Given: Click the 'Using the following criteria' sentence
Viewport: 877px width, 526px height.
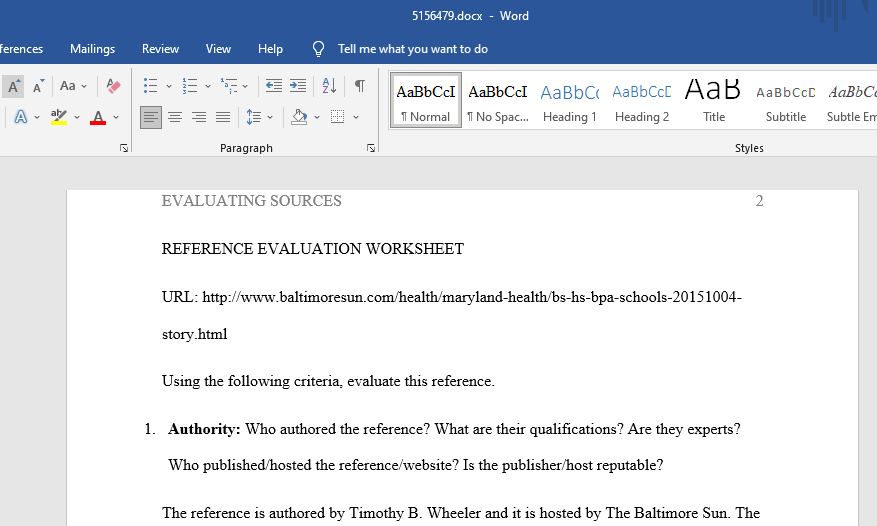Looking at the screenshot, I should [328, 381].
